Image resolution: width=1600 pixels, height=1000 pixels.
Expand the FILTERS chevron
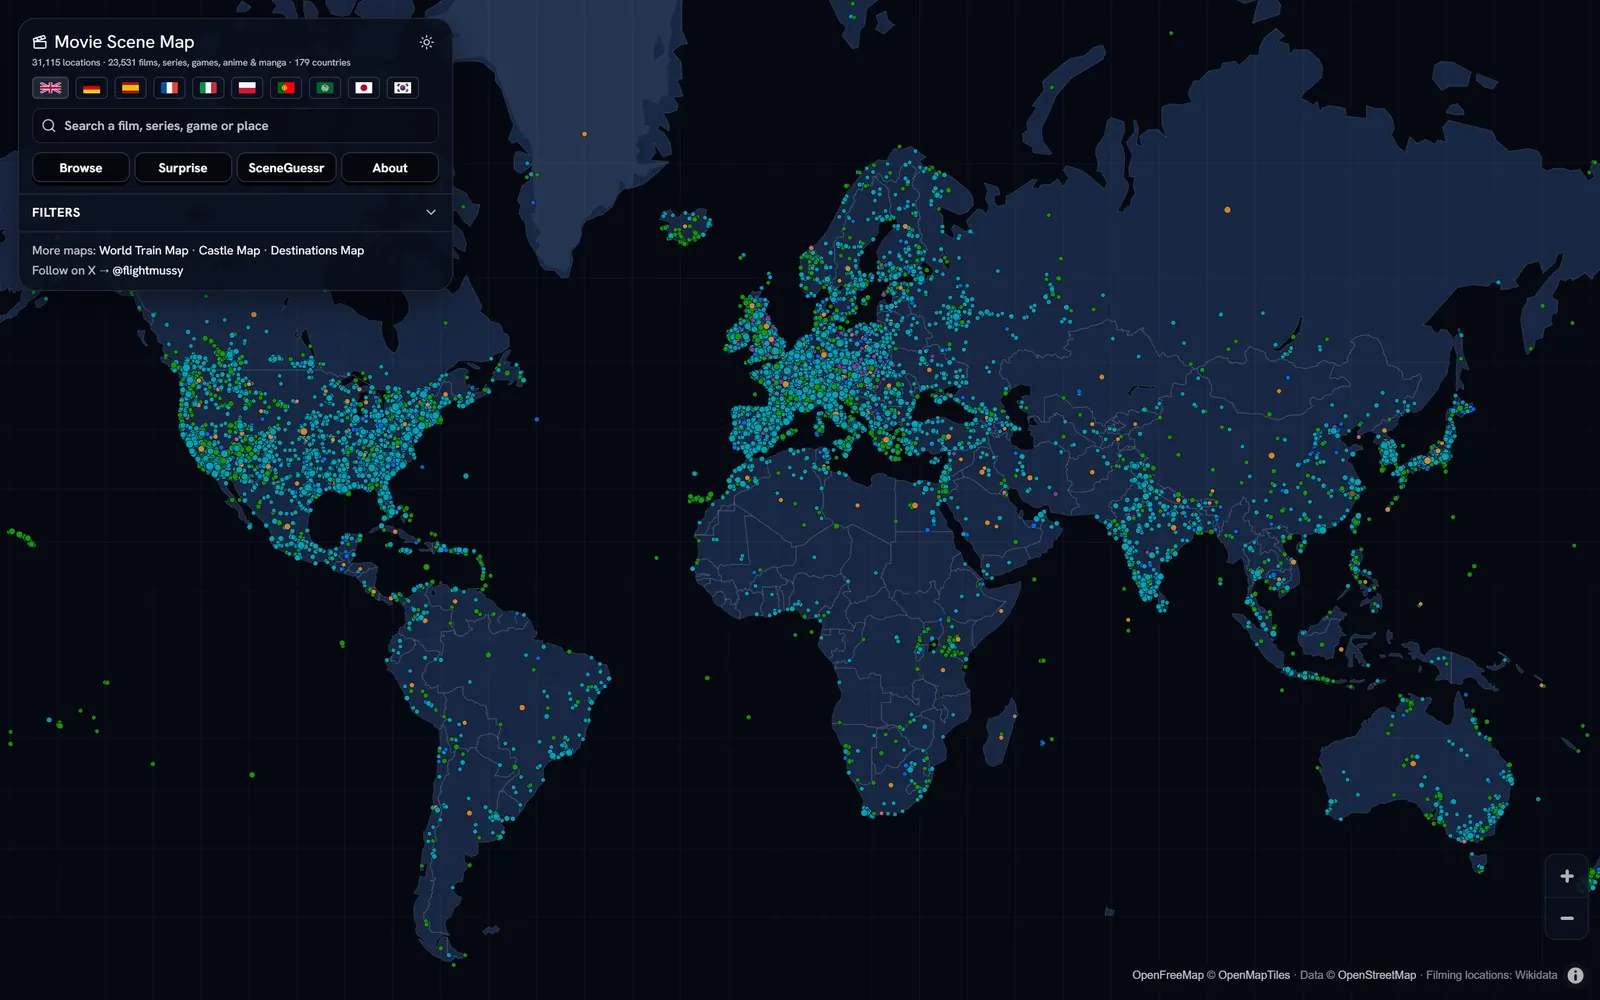[x=431, y=212]
